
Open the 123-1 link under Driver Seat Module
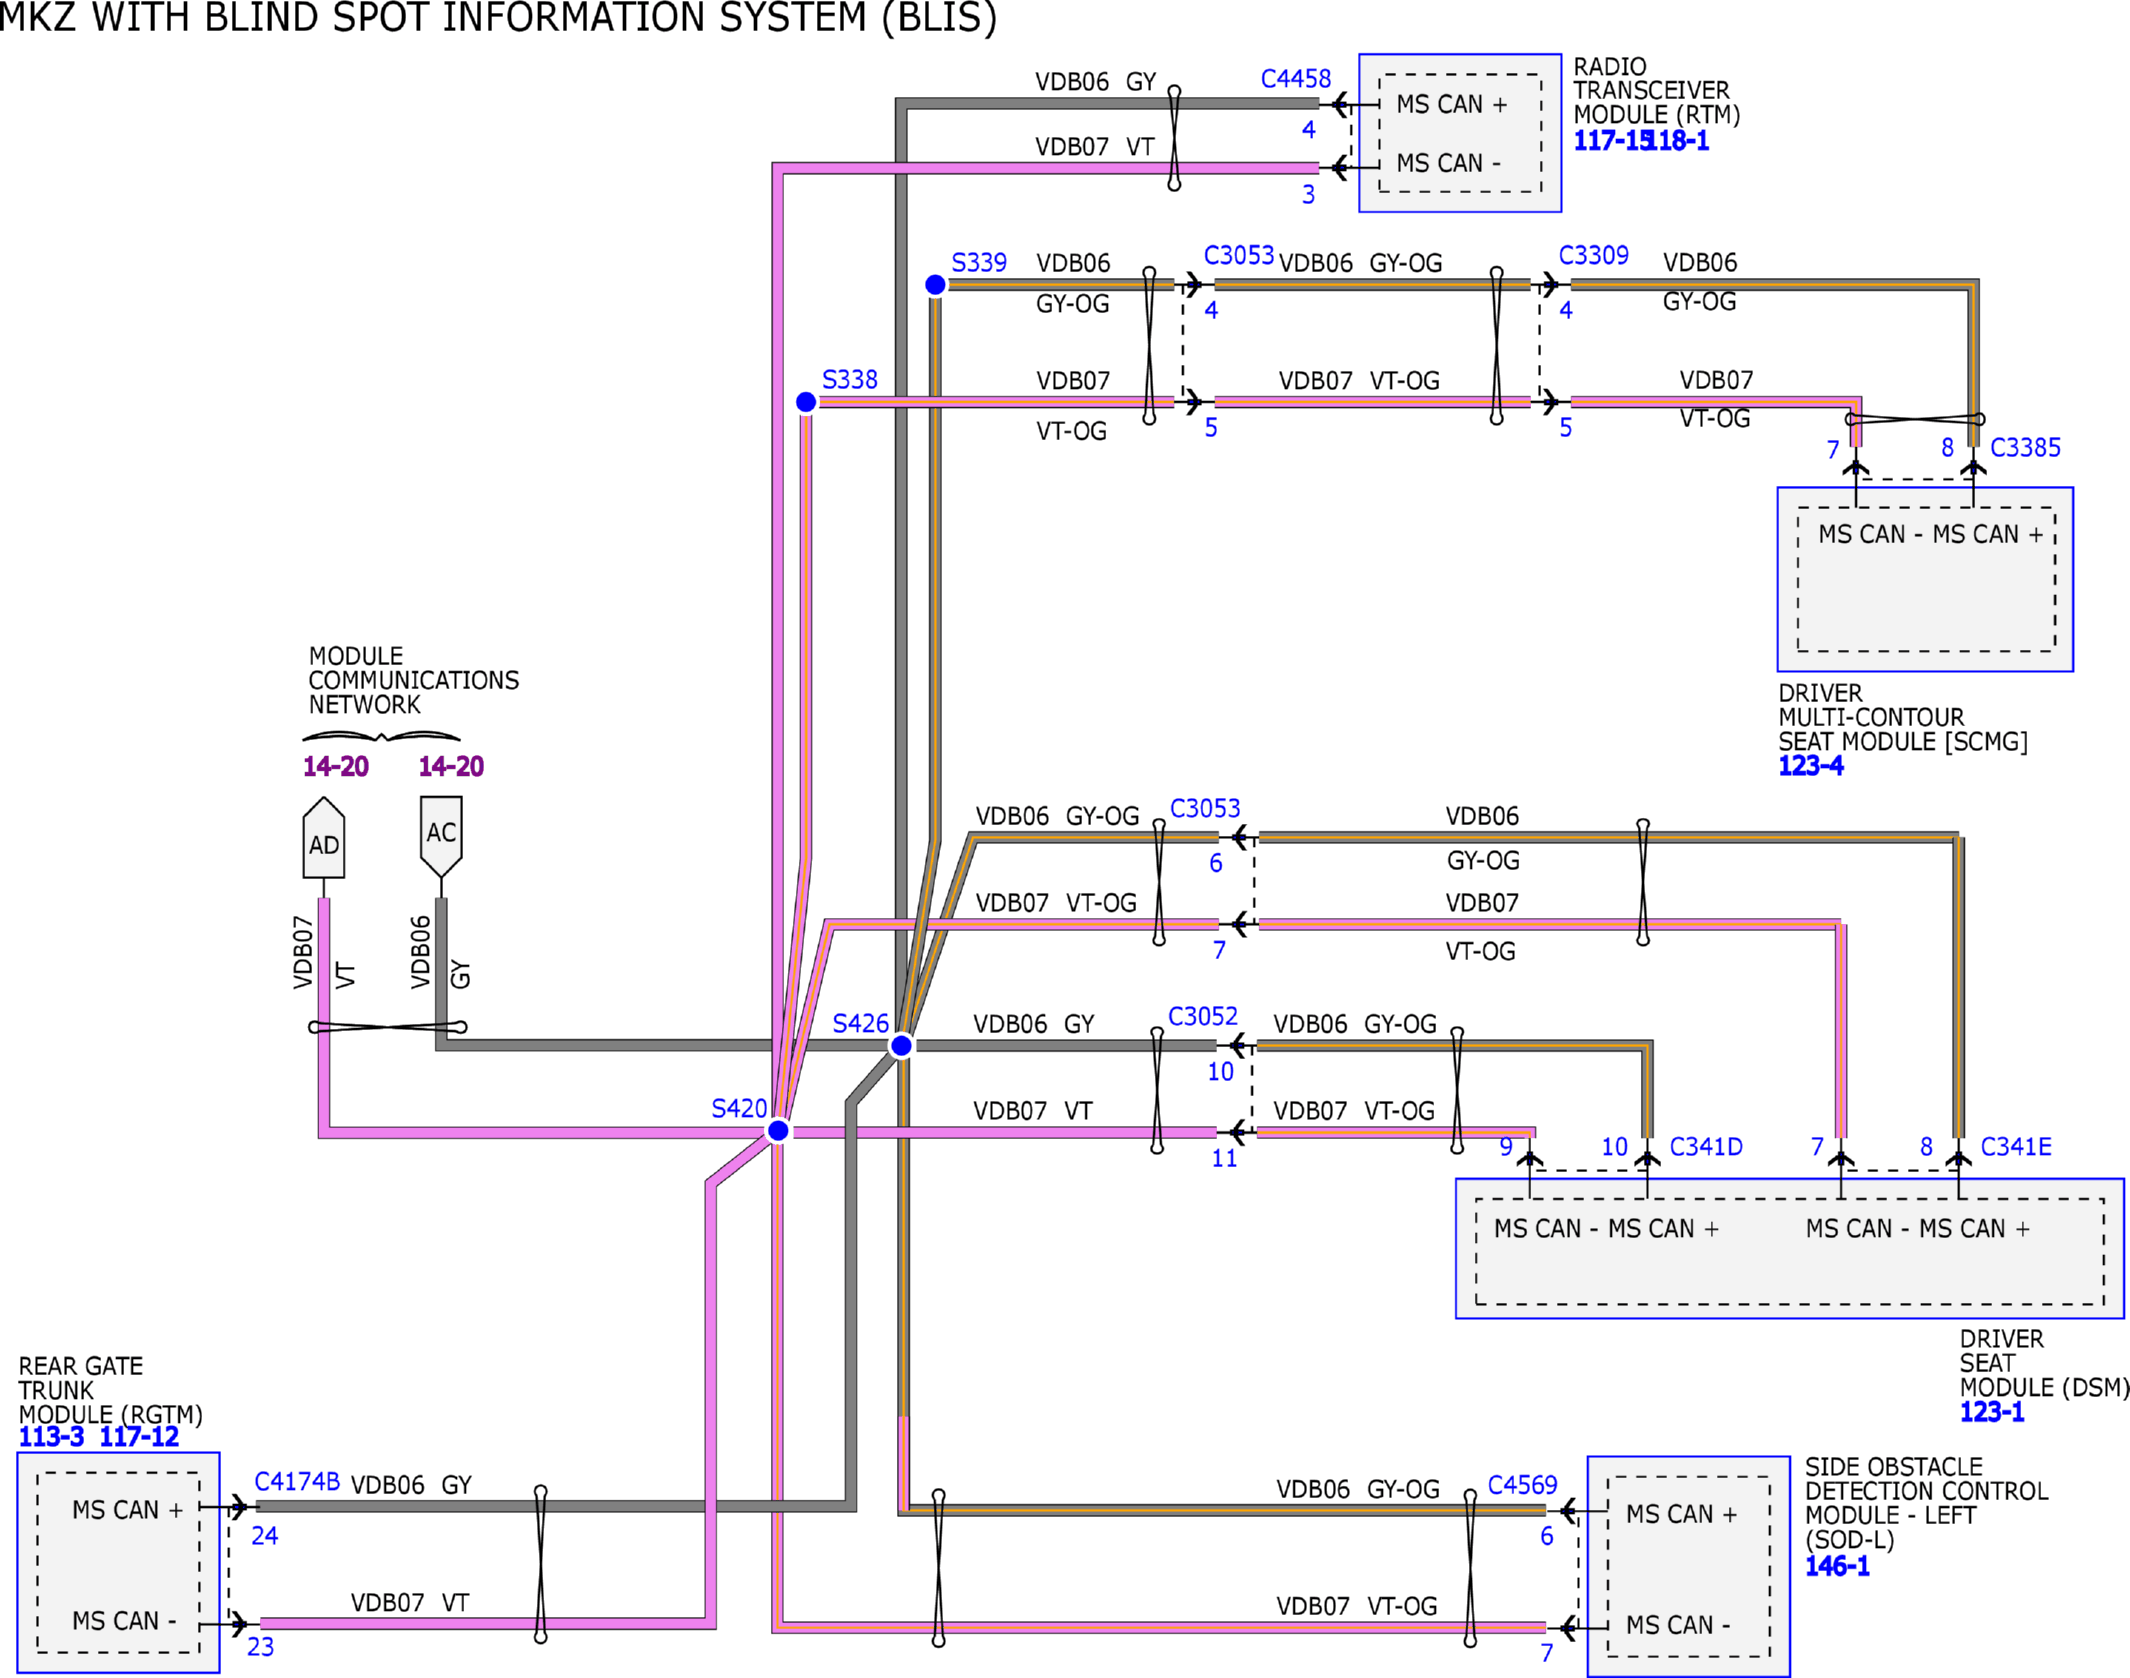[1992, 1412]
